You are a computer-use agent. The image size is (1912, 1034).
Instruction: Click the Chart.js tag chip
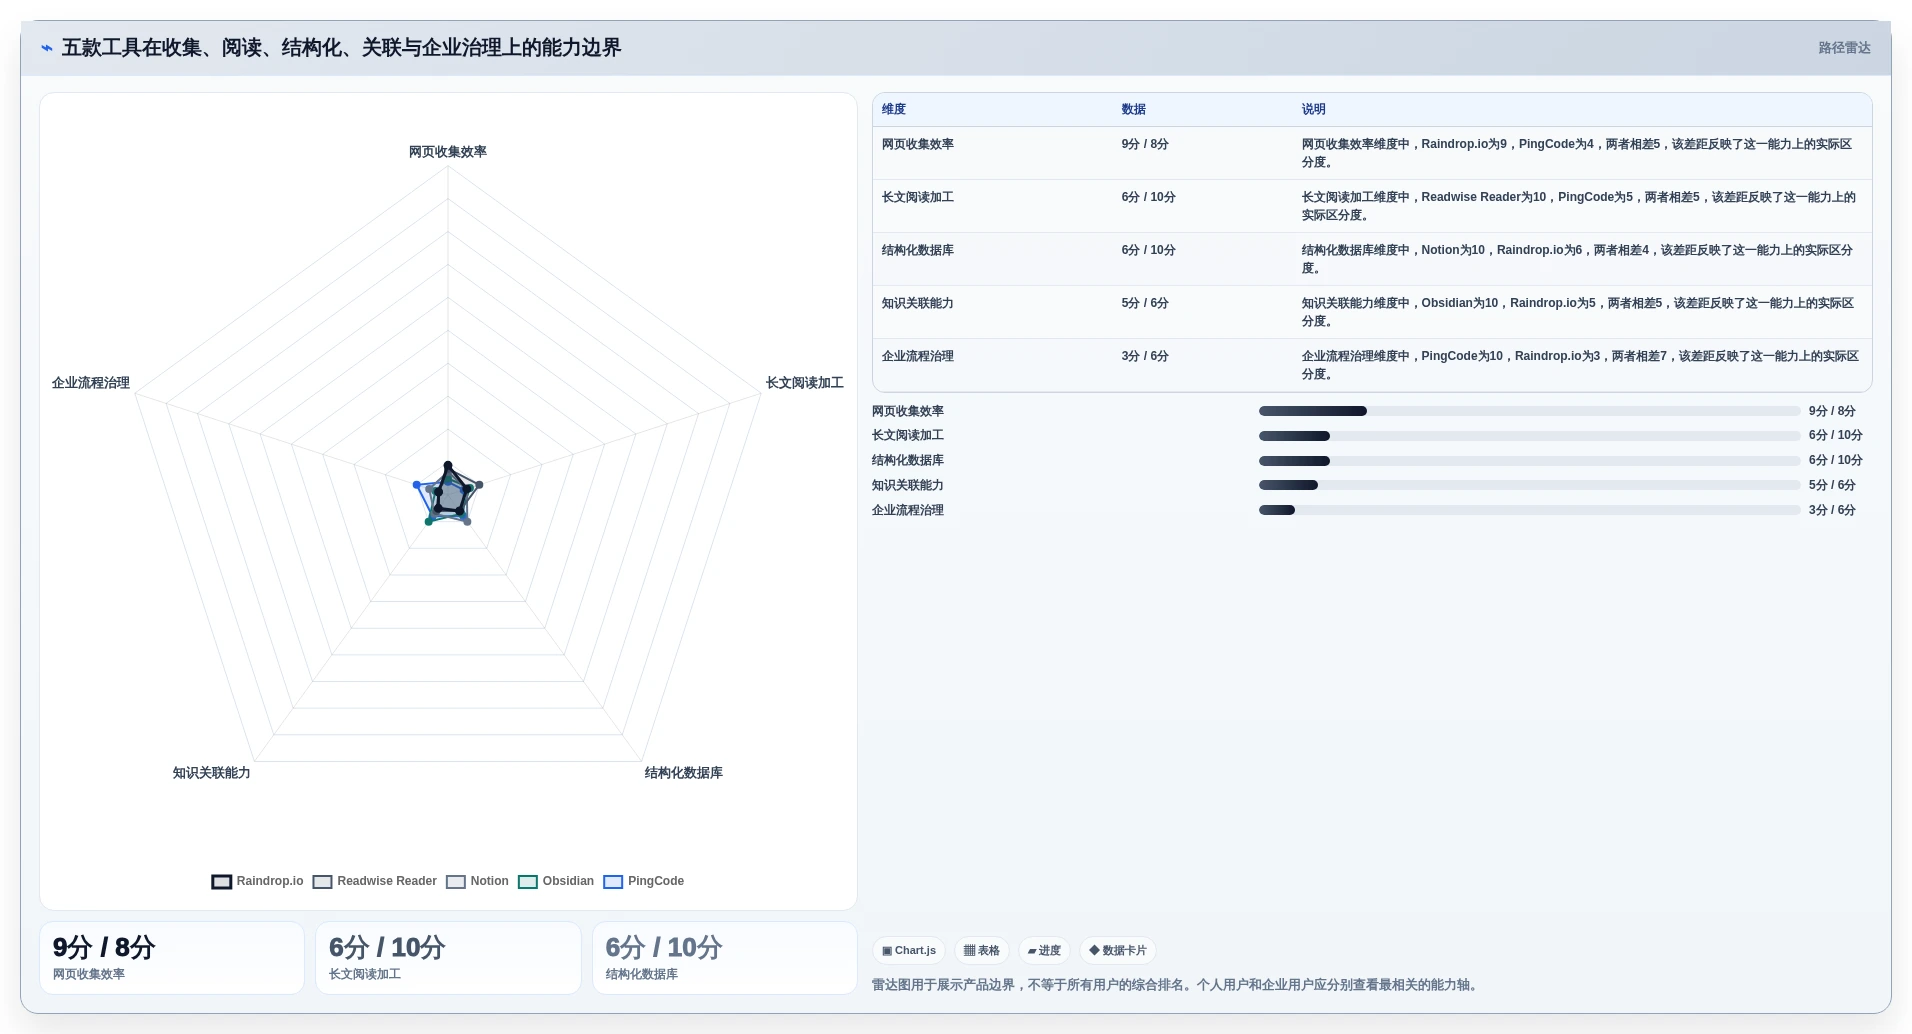coord(909,951)
